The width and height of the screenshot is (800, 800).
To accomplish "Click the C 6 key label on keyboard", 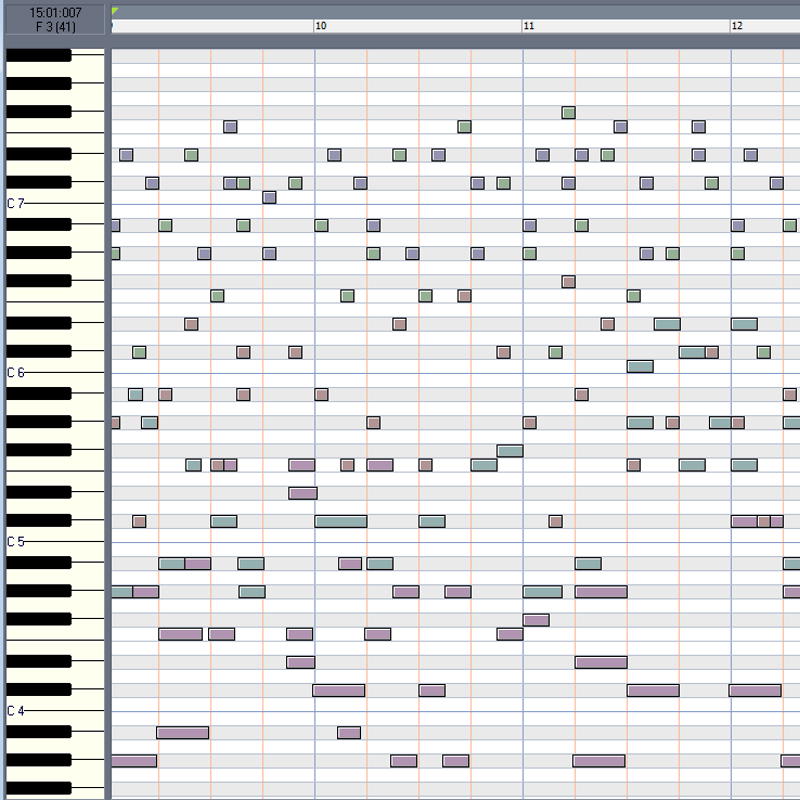I will [x=16, y=372].
